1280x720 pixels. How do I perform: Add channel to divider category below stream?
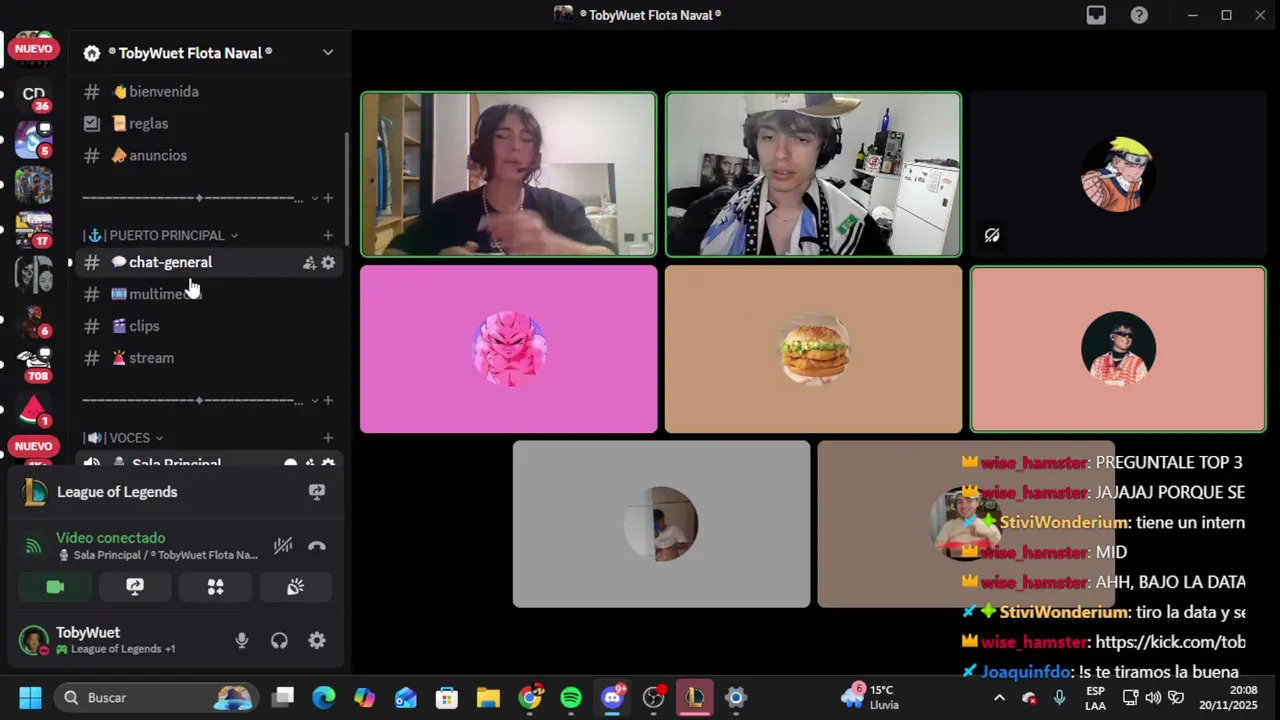[x=328, y=401]
